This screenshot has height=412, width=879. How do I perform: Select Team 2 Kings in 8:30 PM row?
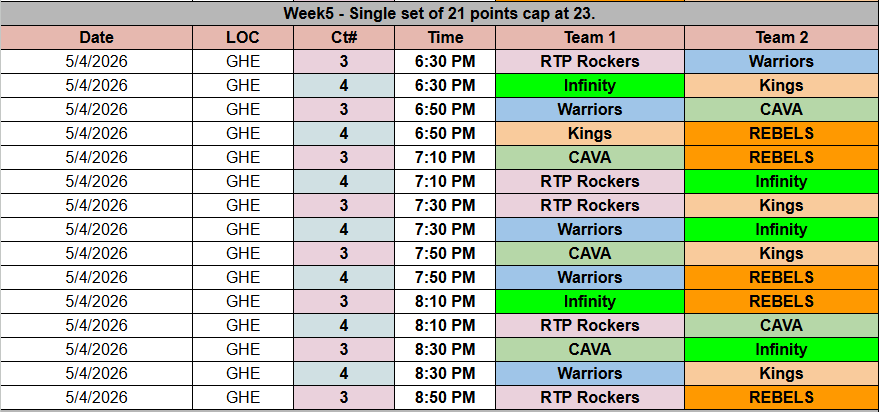[781, 374]
